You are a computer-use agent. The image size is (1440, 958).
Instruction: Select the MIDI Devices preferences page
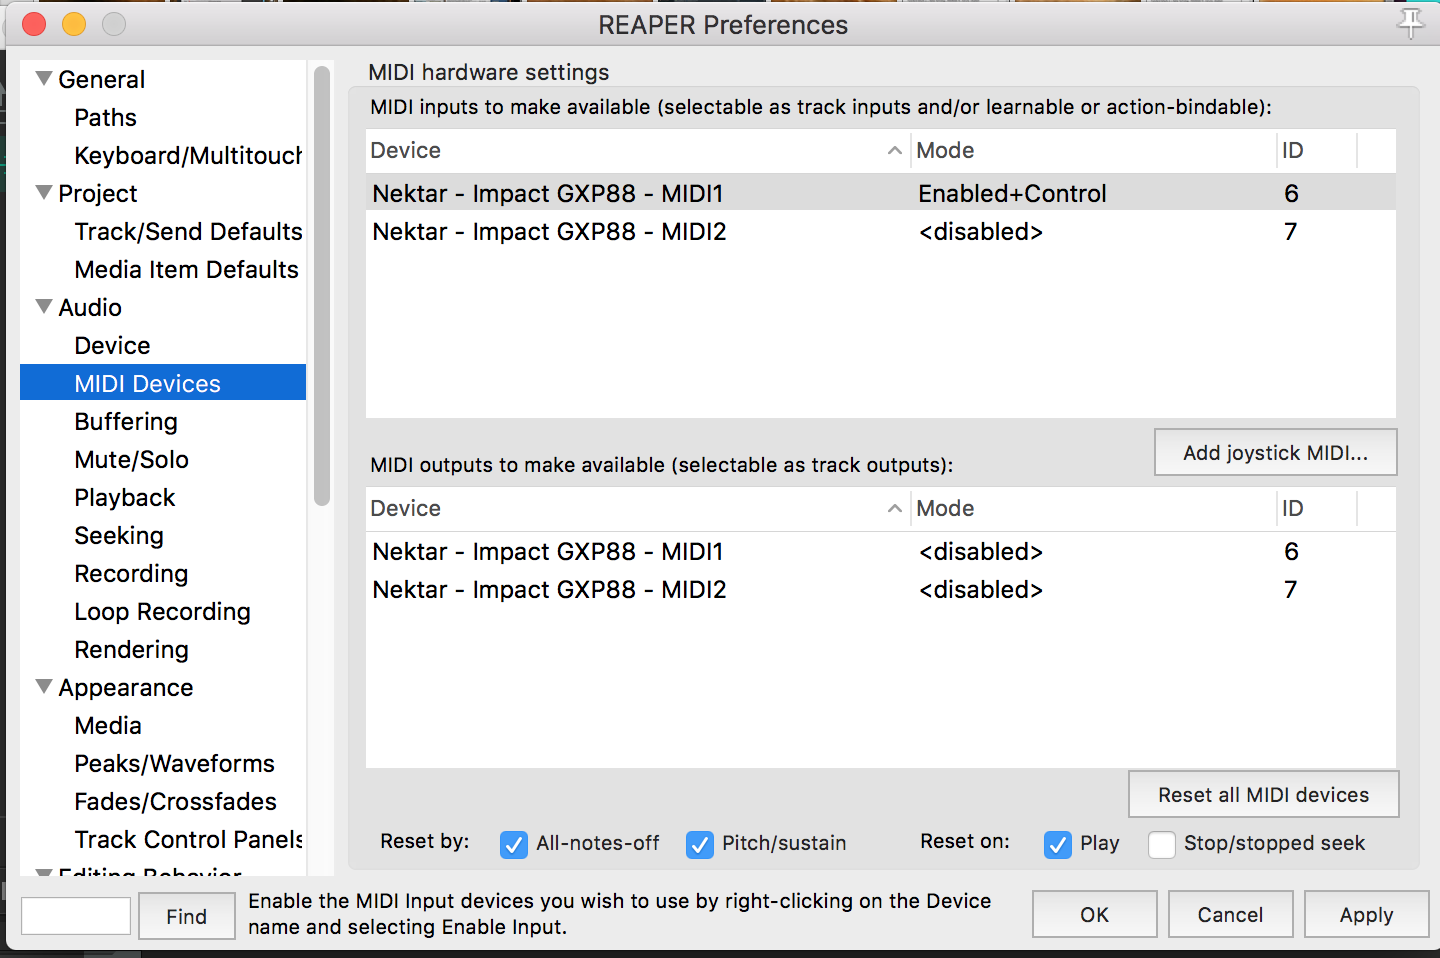click(x=147, y=383)
